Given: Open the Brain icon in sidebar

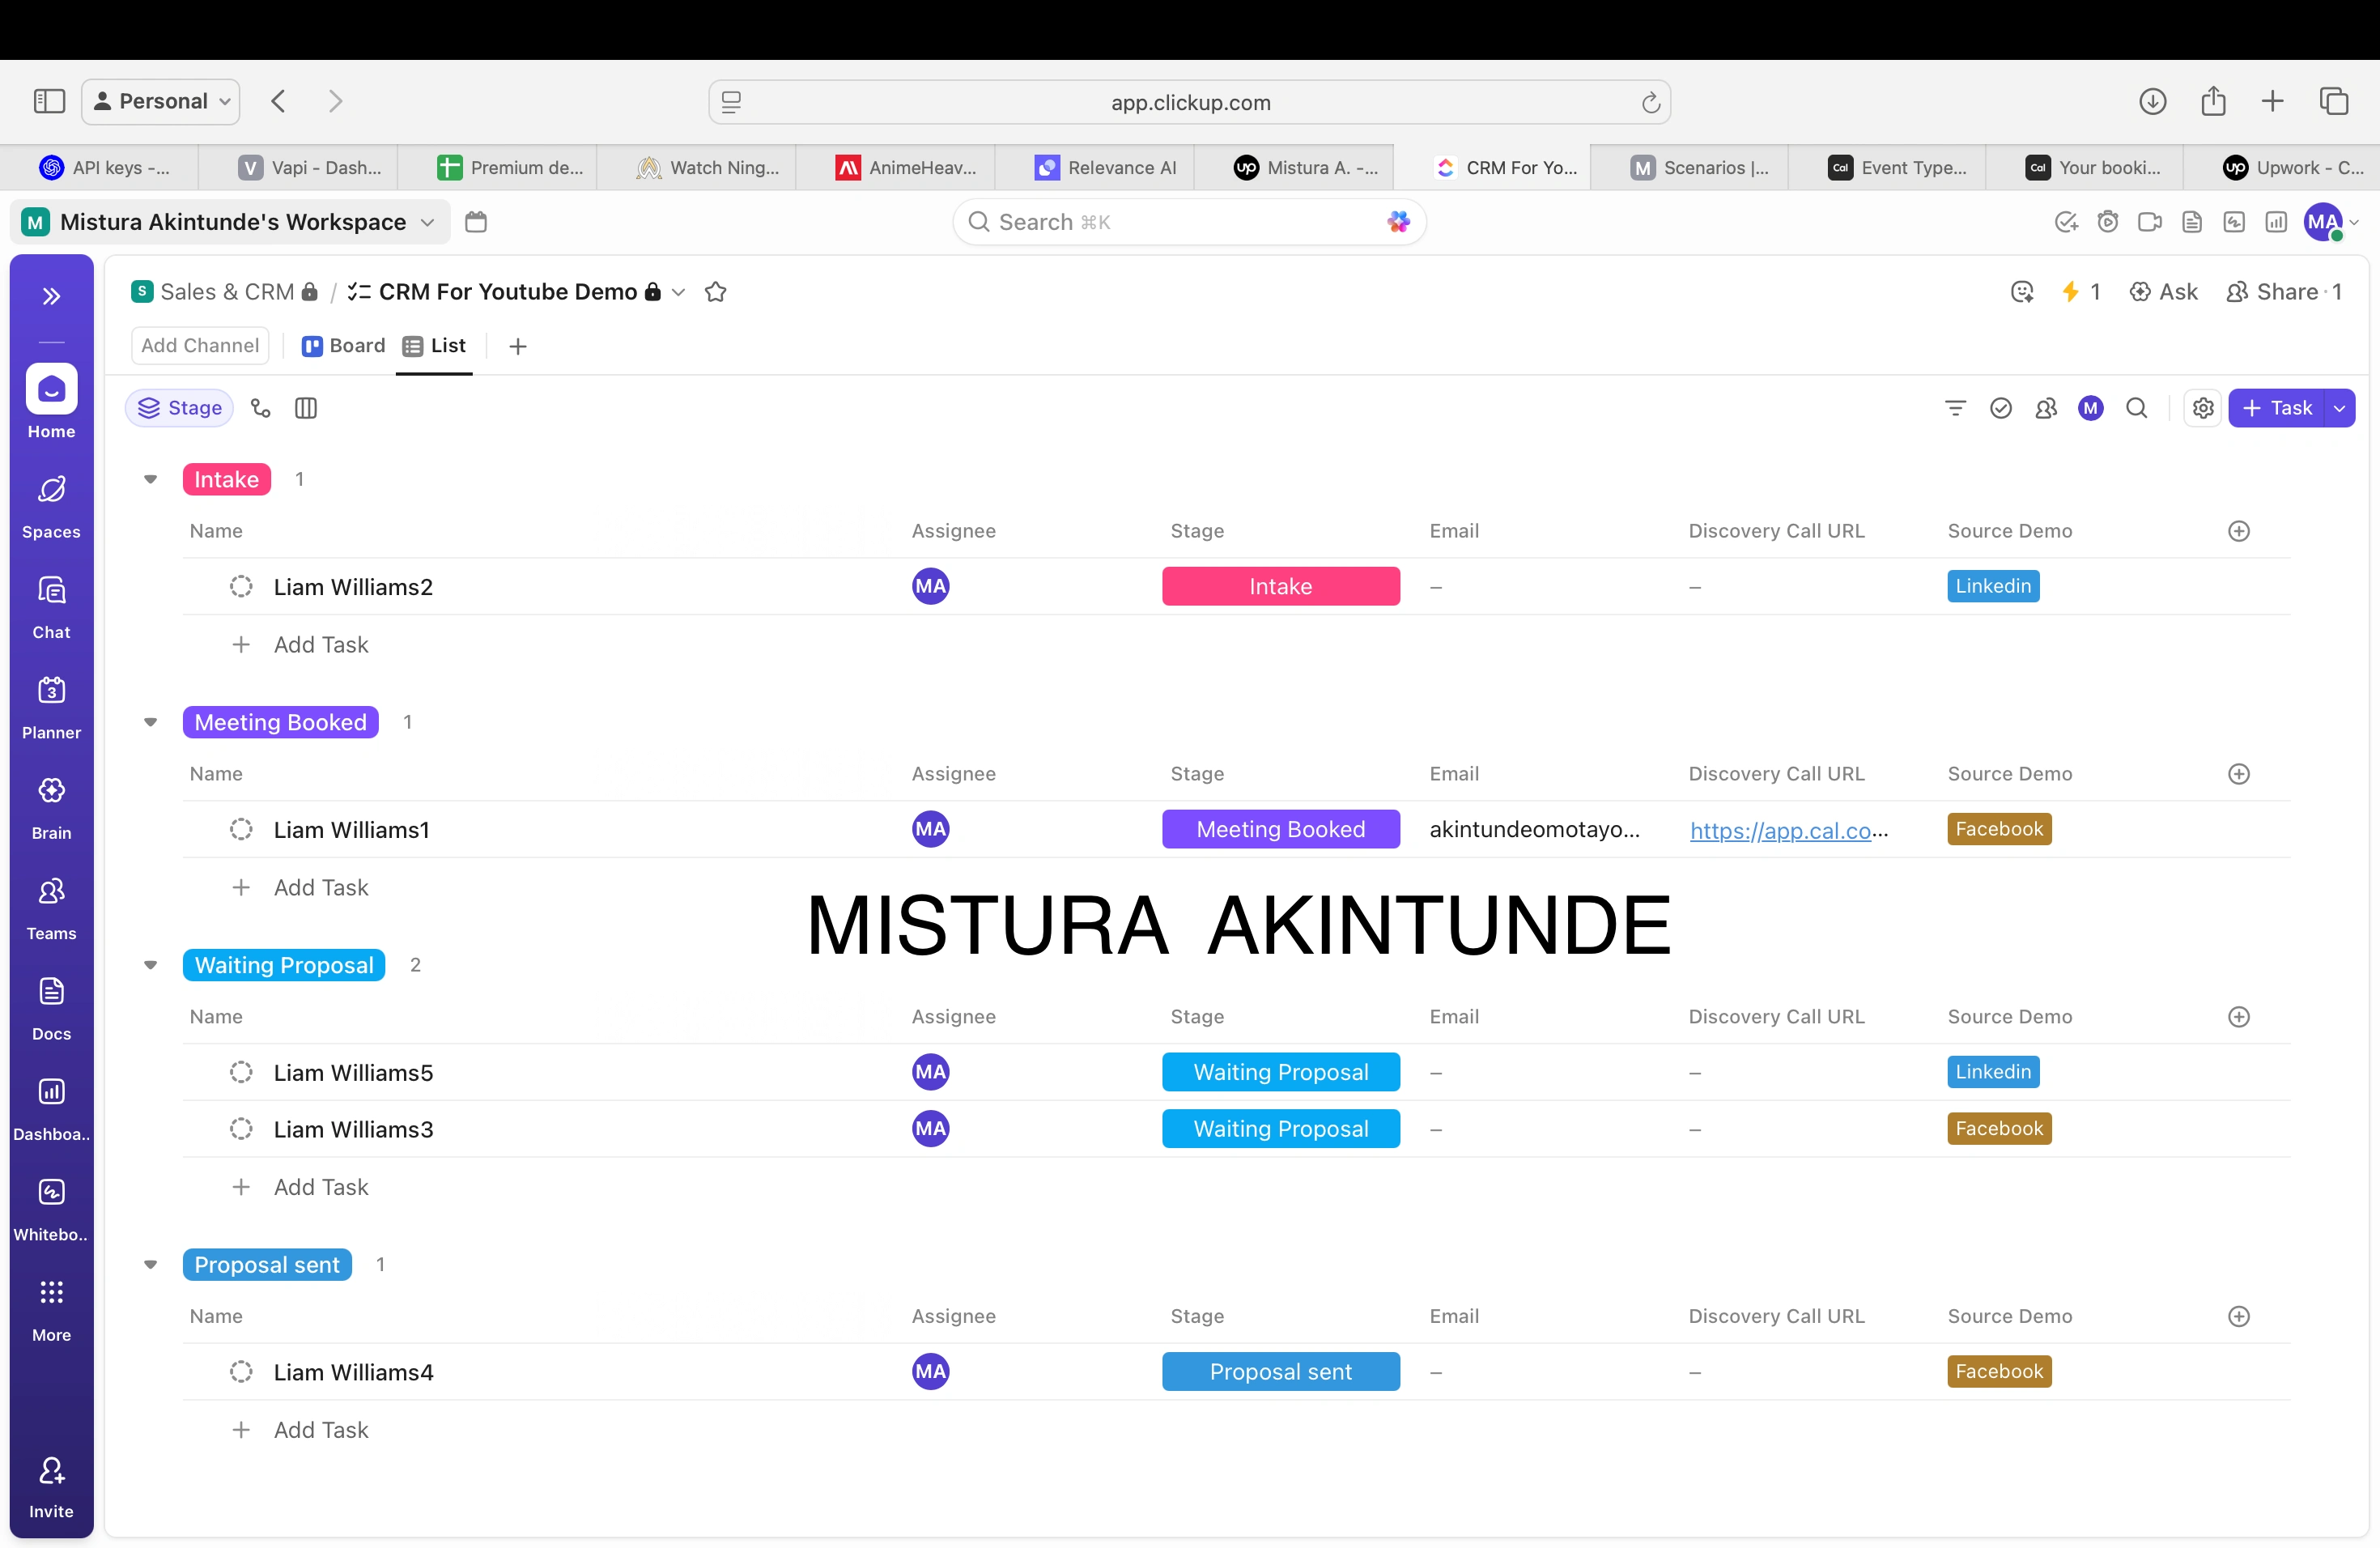Looking at the screenshot, I should (51, 791).
